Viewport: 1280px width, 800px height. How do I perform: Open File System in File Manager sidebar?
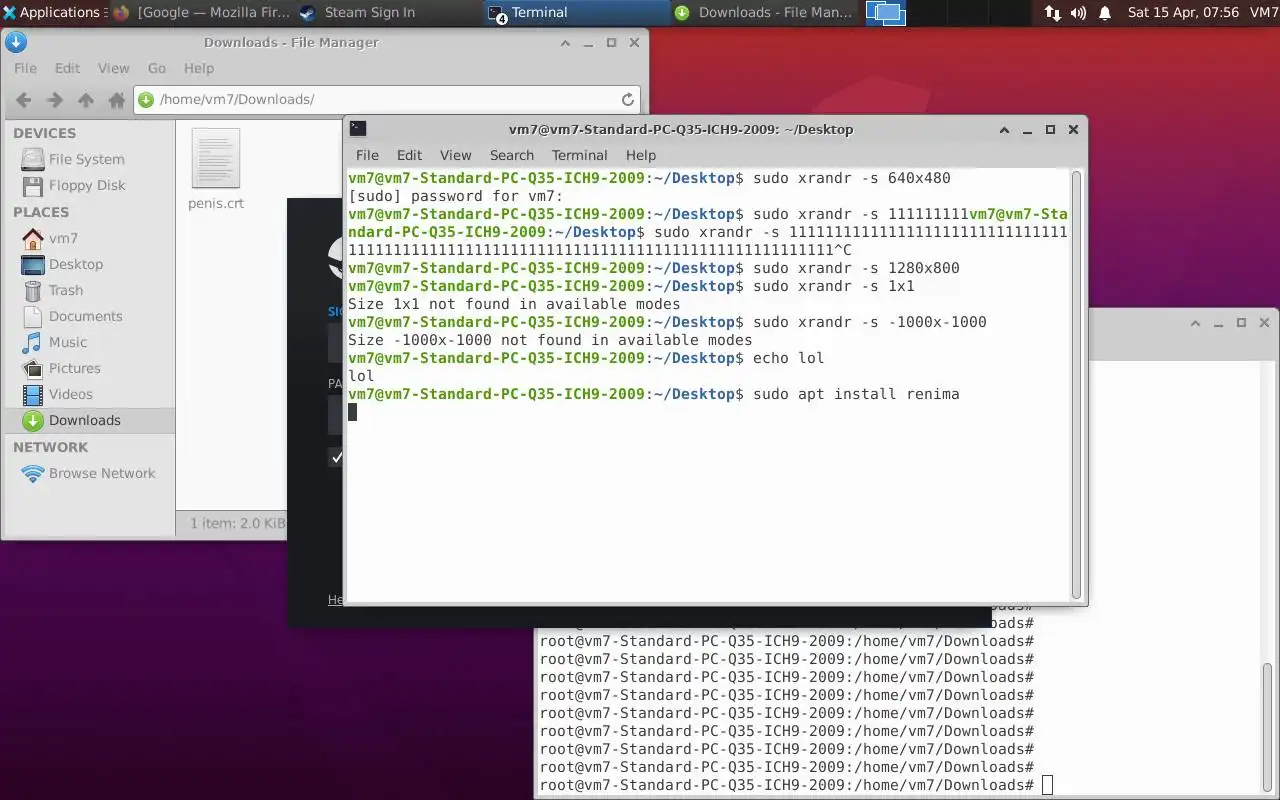[x=87, y=159]
